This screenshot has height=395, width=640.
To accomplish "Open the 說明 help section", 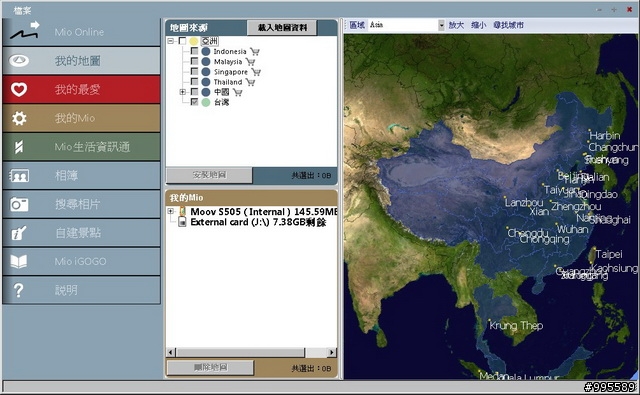I will tap(81, 290).
